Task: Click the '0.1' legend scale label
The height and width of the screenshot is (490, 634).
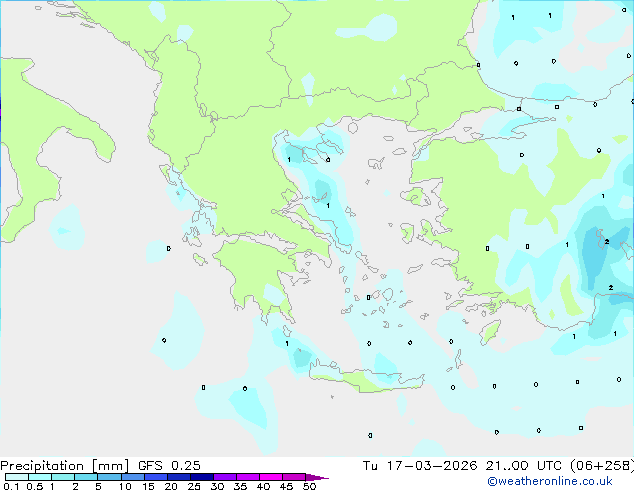Action: (x=11, y=486)
